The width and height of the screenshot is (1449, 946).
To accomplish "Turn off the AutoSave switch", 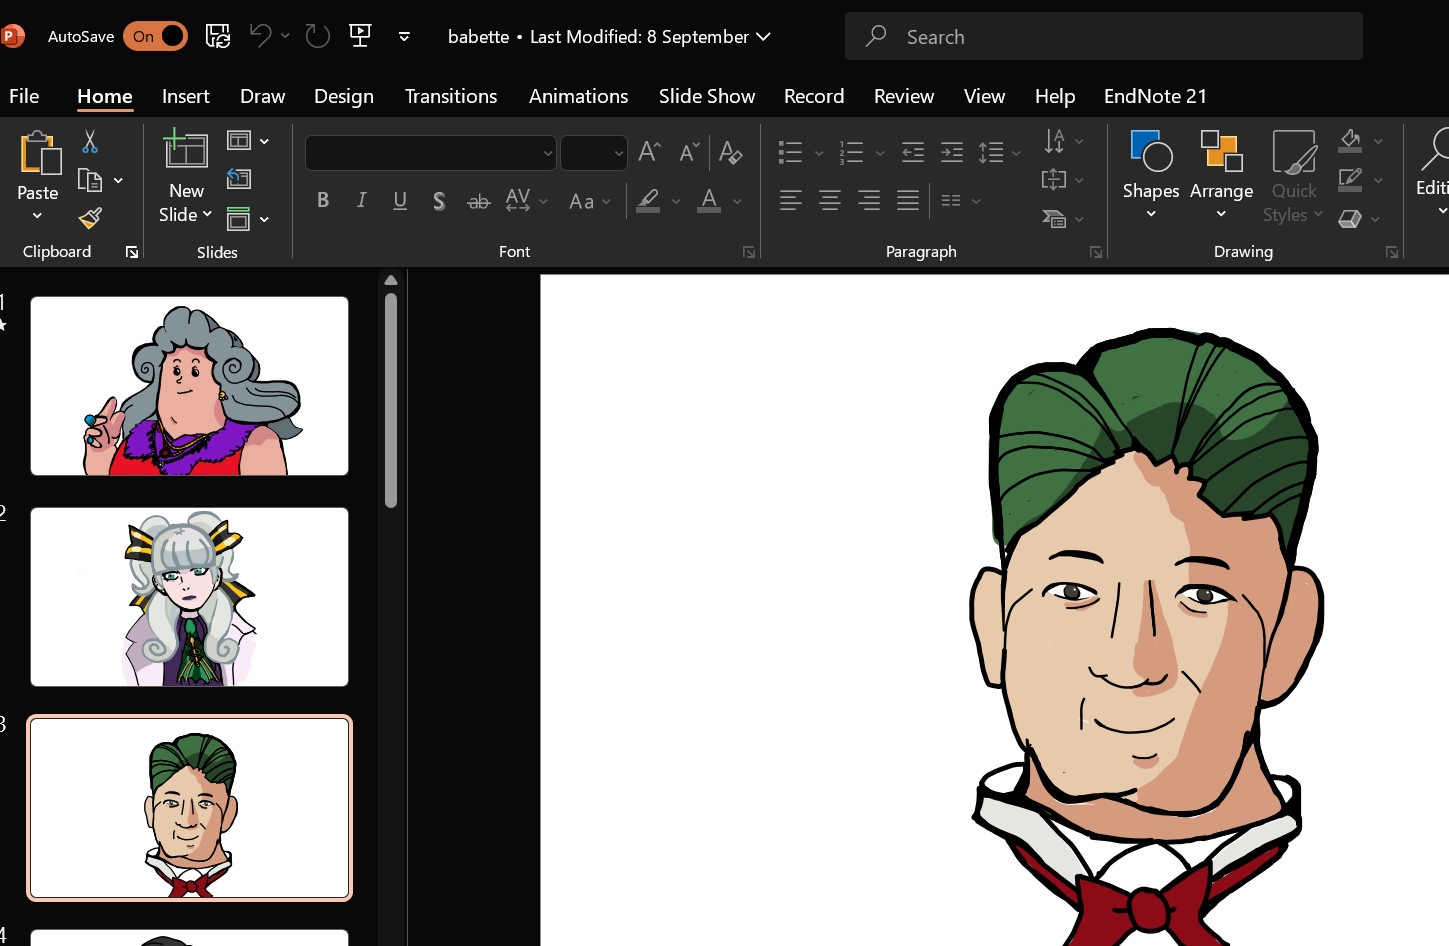I will coord(155,36).
